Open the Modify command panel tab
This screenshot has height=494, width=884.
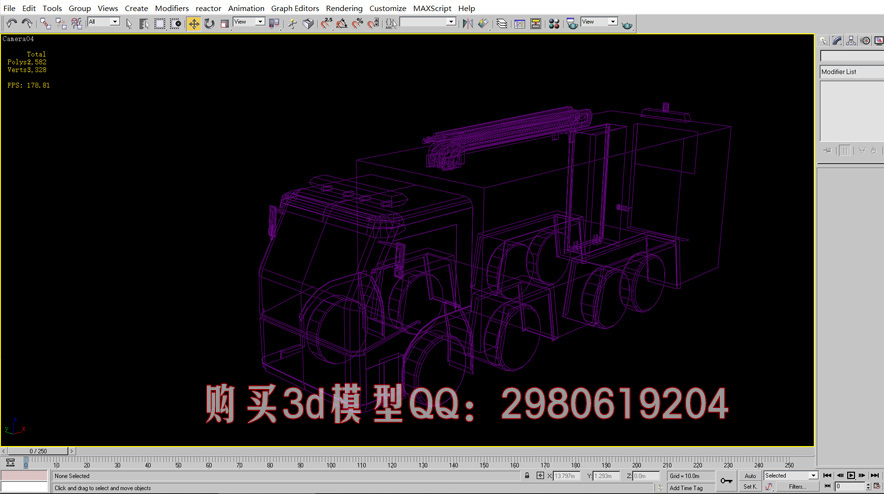pyautogui.click(x=837, y=41)
